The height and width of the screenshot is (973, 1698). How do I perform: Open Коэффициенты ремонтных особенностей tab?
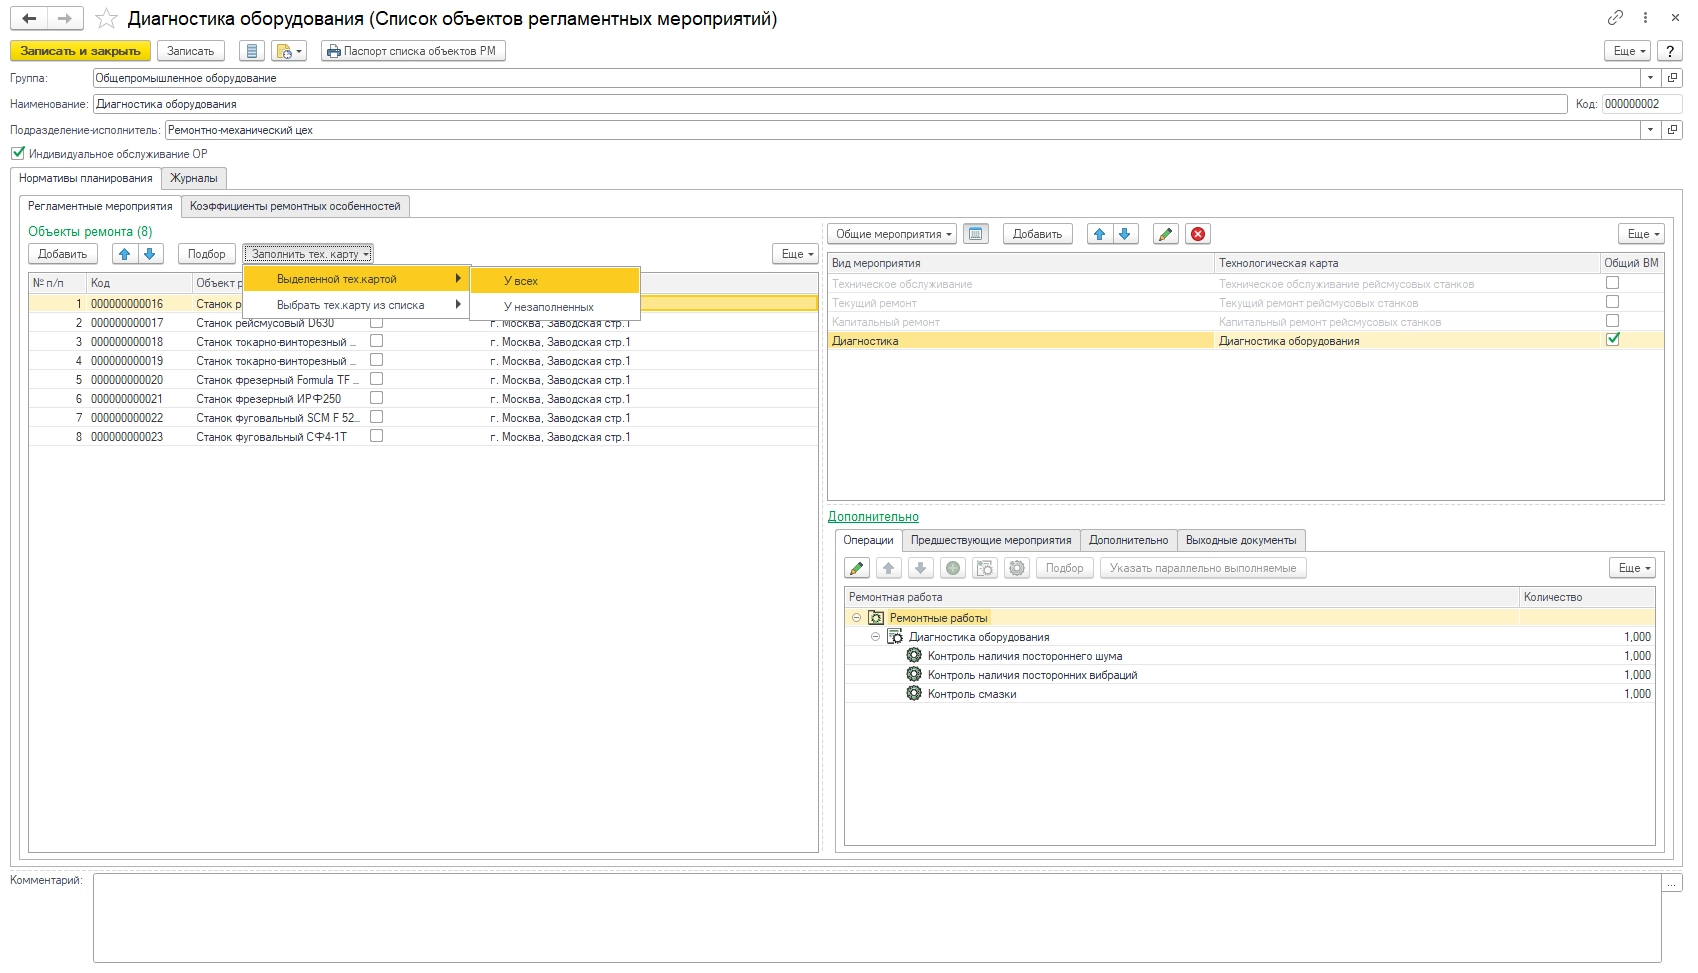point(295,206)
